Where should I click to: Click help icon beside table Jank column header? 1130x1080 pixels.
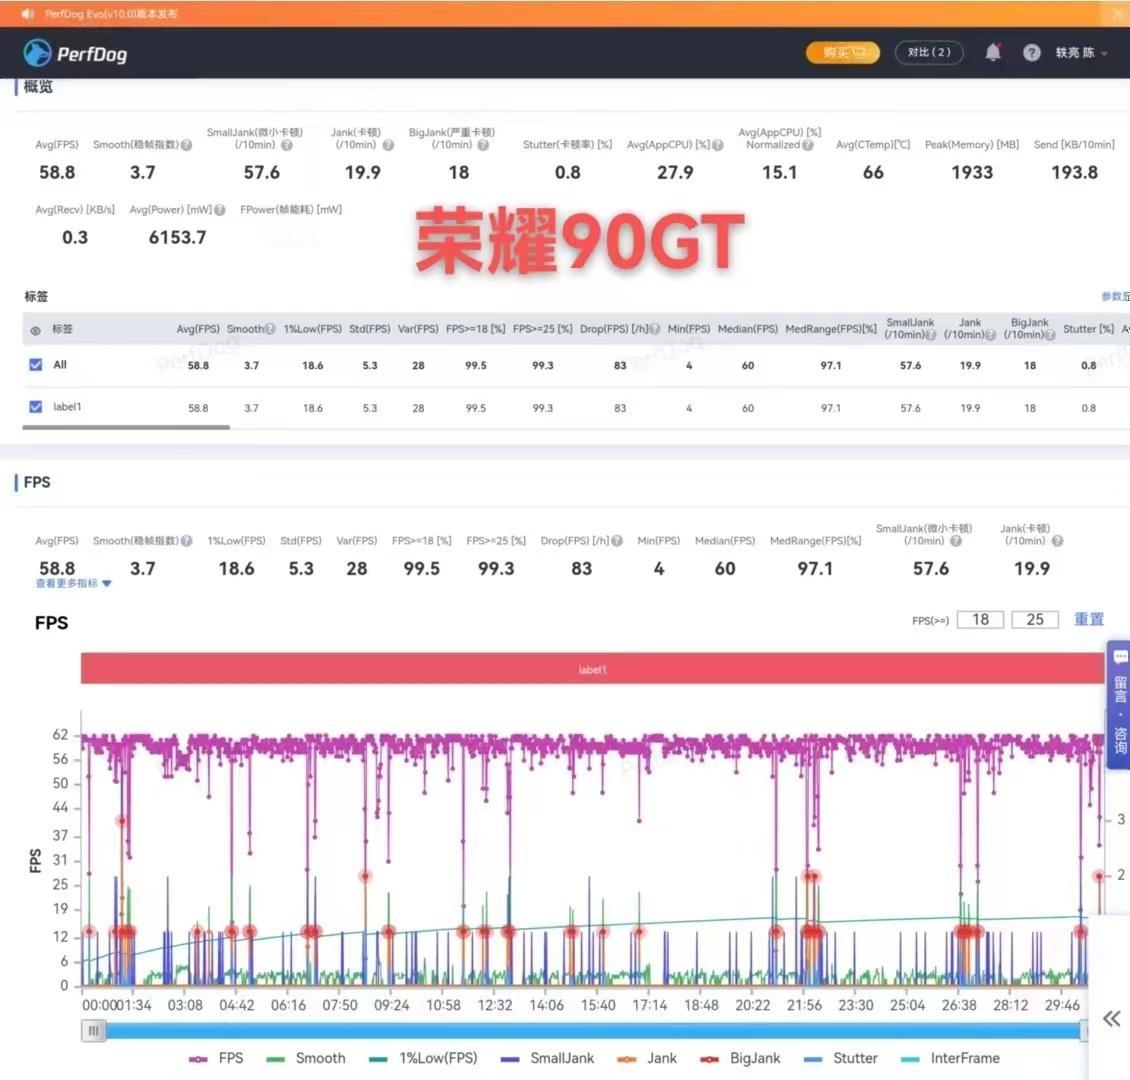990,335
